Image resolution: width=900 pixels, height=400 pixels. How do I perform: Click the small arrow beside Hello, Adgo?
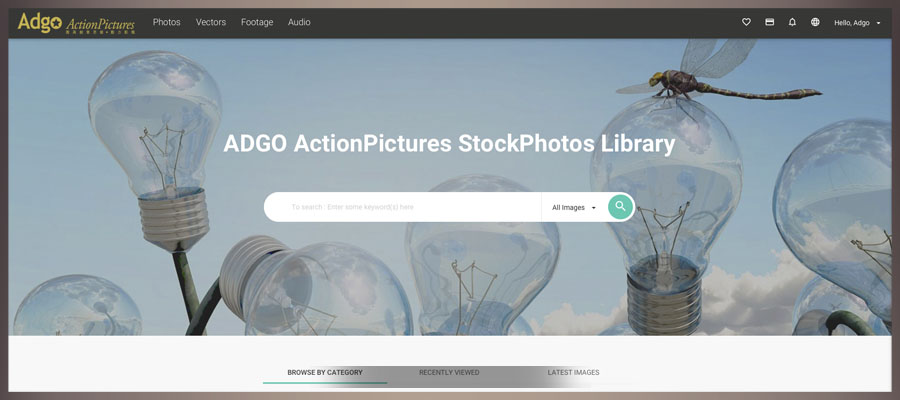878,24
